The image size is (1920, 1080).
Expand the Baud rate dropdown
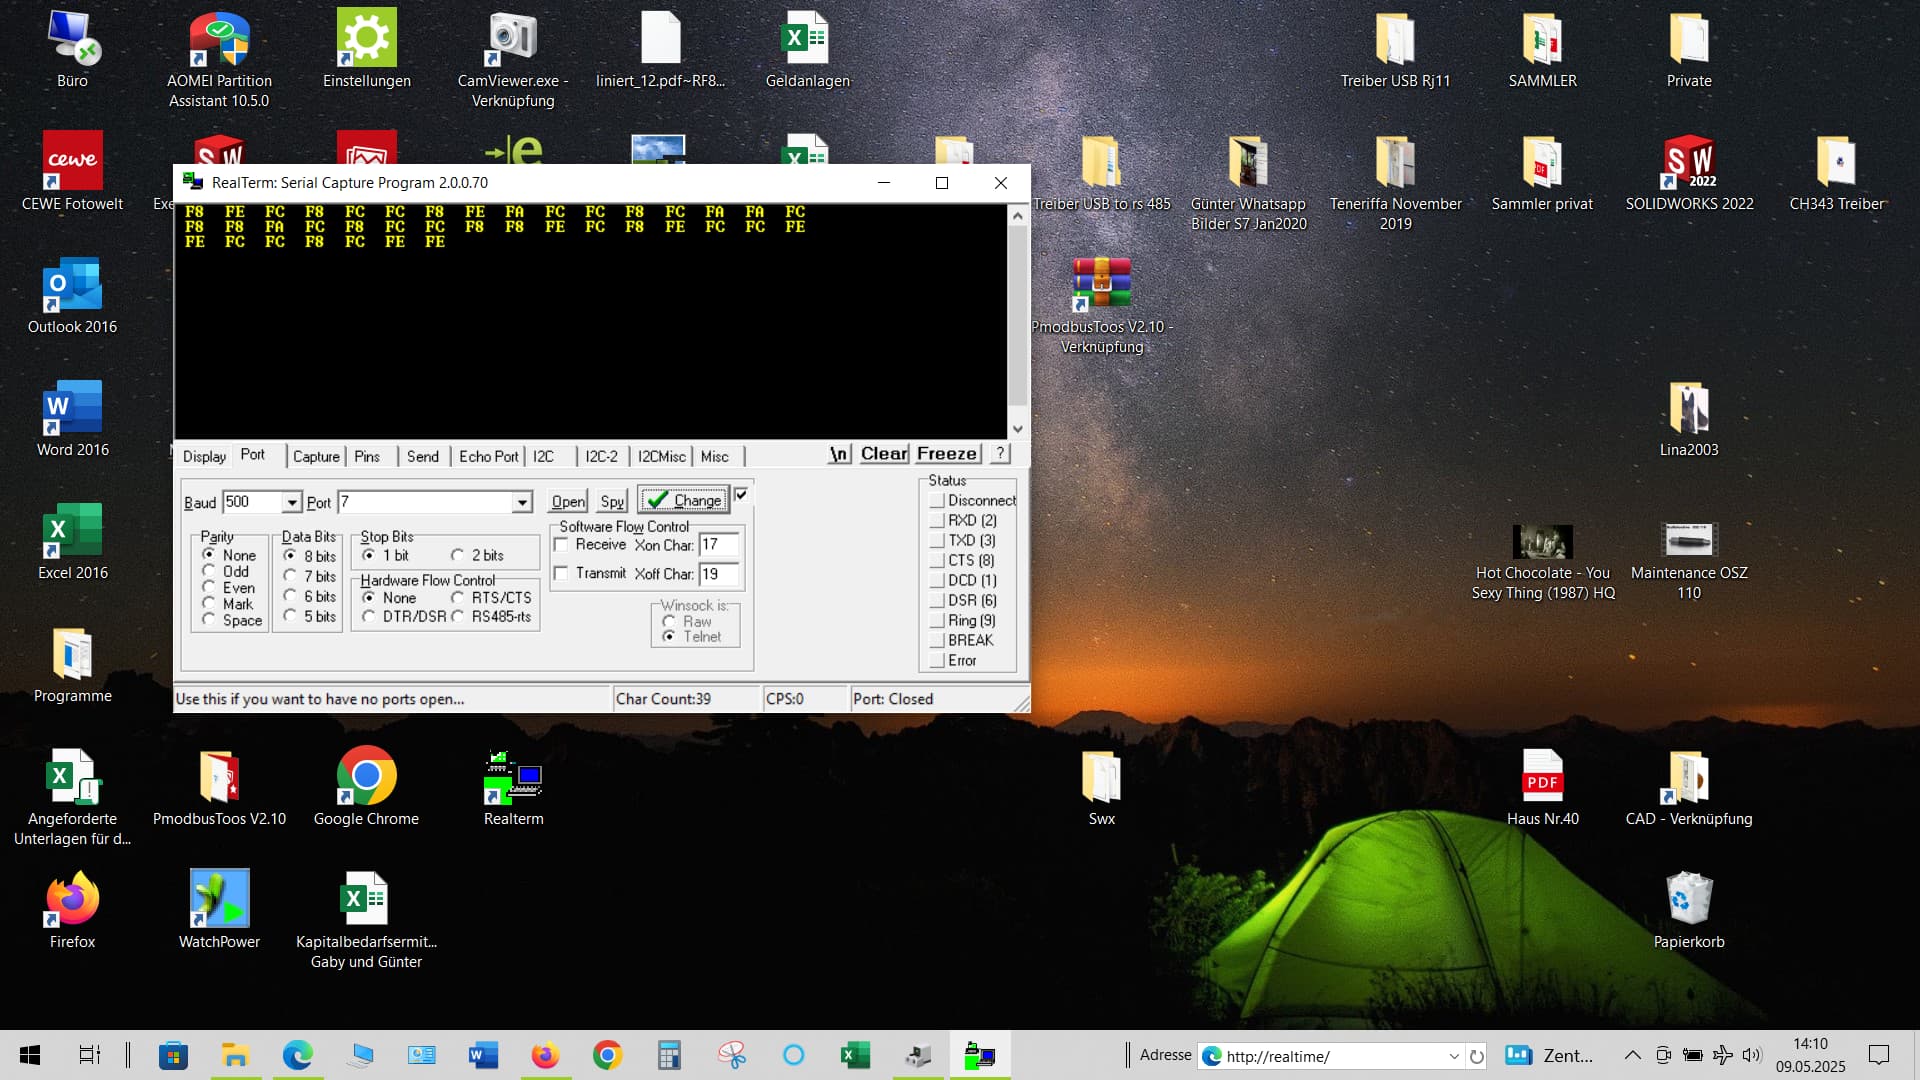point(291,502)
